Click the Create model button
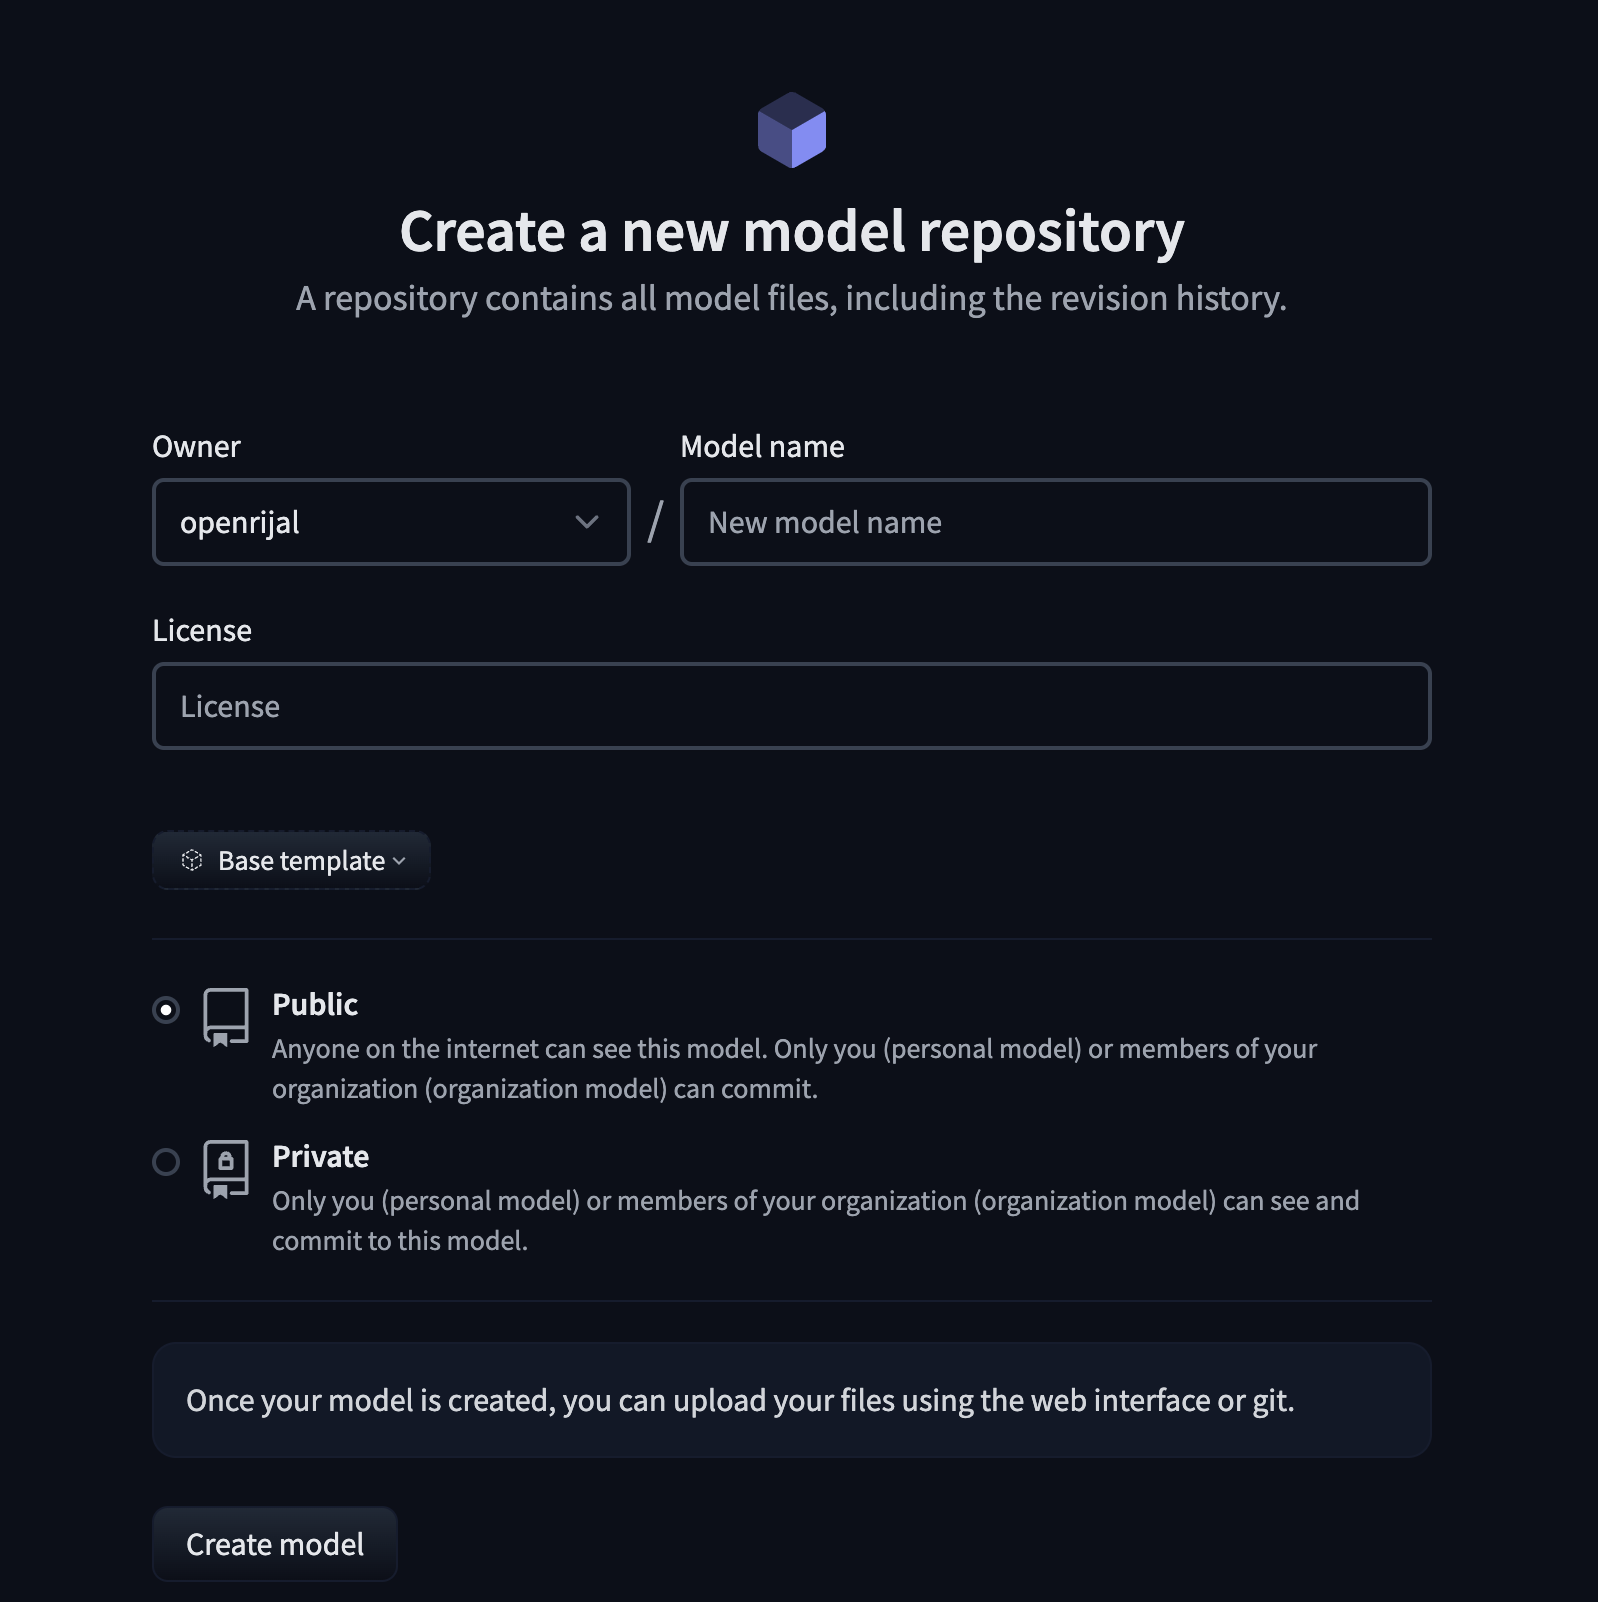 tap(275, 1544)
